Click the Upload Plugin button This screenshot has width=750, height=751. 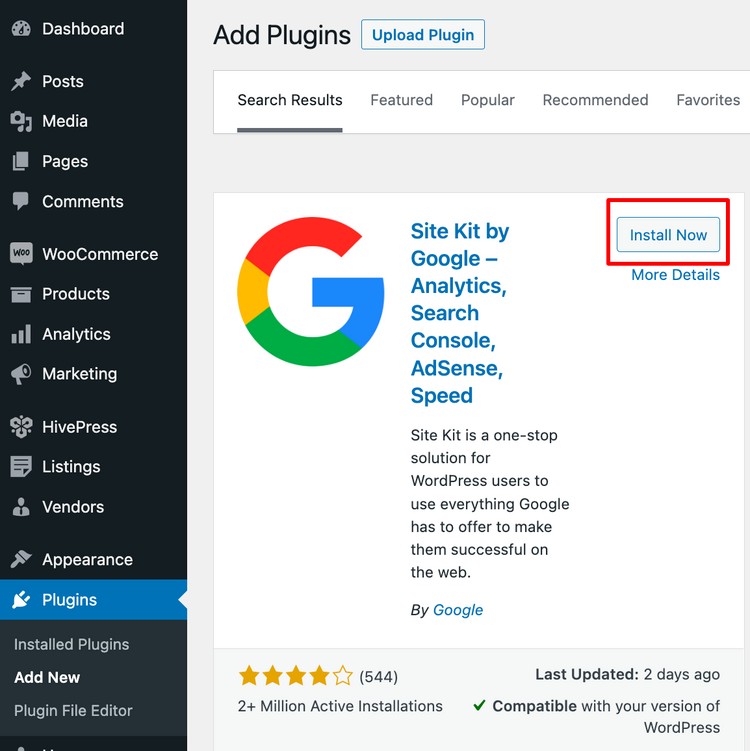(x=423, y=34)
